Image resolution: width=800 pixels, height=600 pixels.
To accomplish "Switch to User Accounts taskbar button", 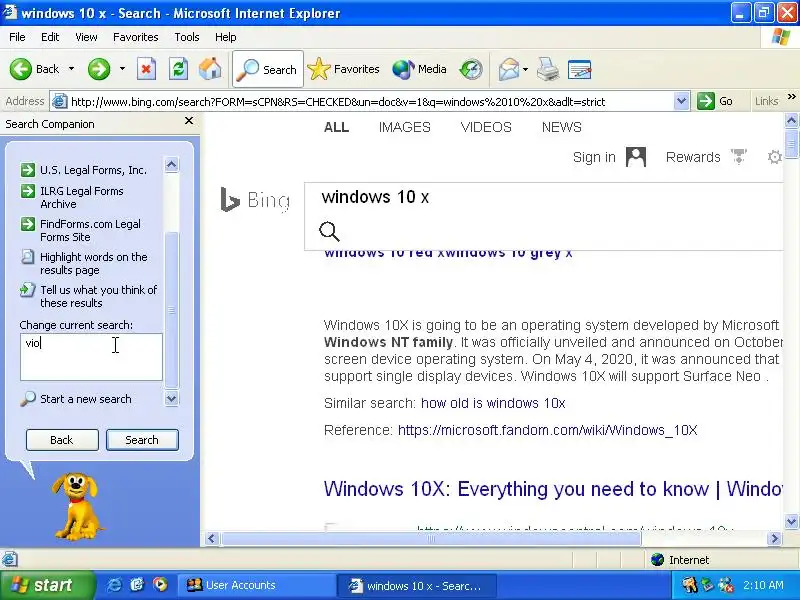I will (x=256, y=585).
